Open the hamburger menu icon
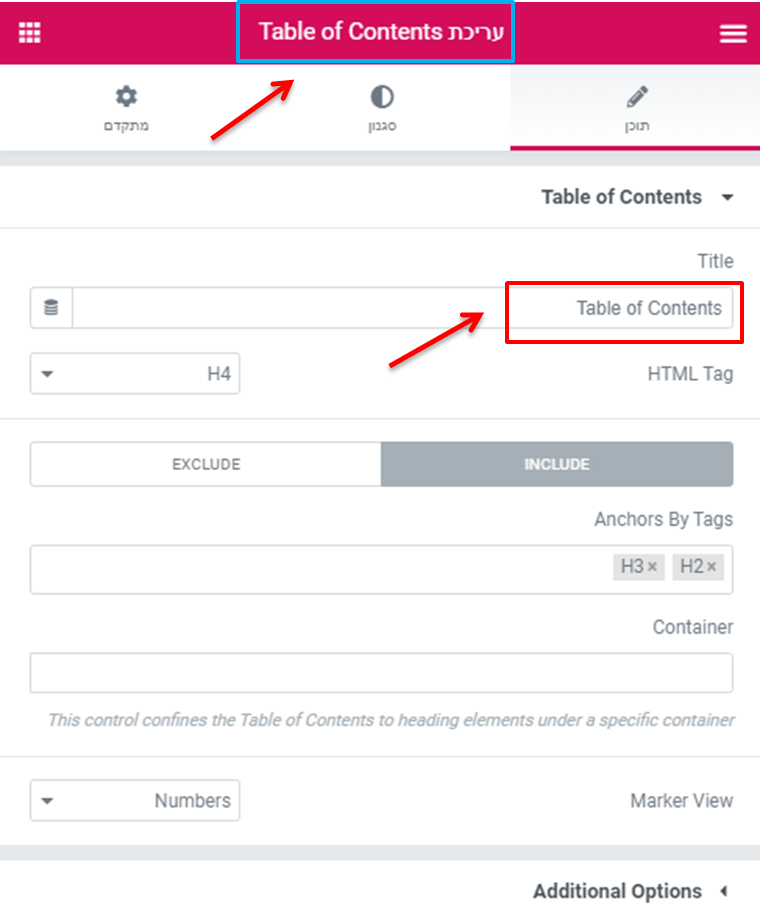 point(733,33)
